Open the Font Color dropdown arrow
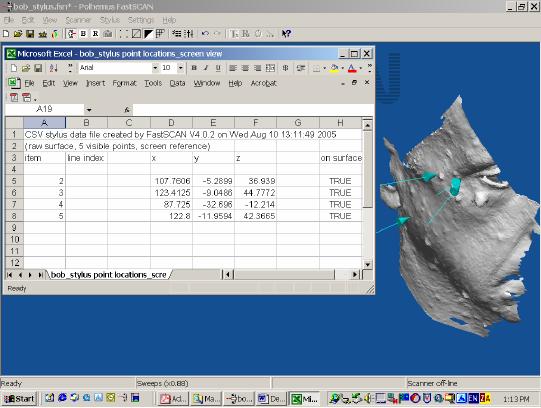The image size is (541, 408). [361, 68]
